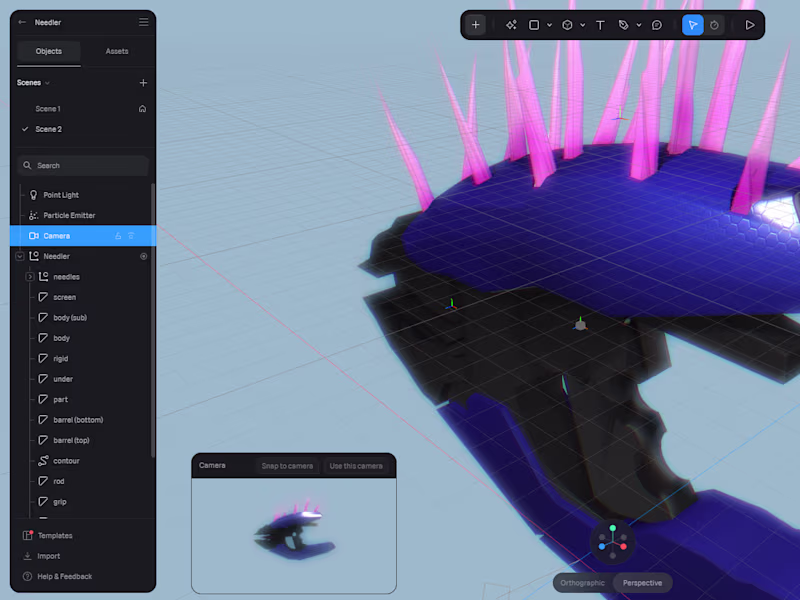Switch to the Objects tab
The image size is (800, 600).
click(x=48, y=52)
